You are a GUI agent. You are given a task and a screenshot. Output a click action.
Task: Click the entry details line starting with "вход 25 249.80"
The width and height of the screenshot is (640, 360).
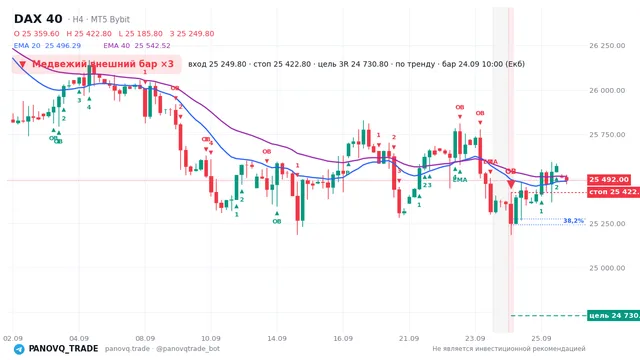coord(356,64)
